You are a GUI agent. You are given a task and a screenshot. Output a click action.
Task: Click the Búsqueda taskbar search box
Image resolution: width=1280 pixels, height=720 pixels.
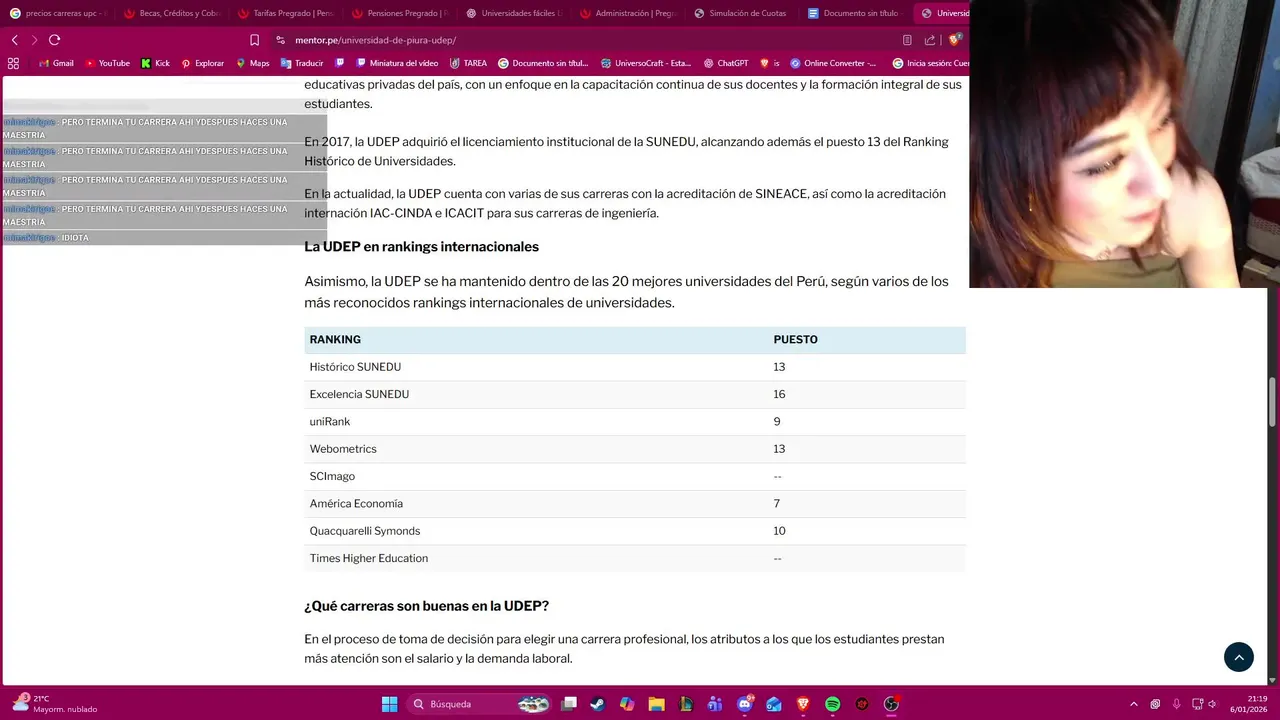pyautogui.click(x=480, y=704)
